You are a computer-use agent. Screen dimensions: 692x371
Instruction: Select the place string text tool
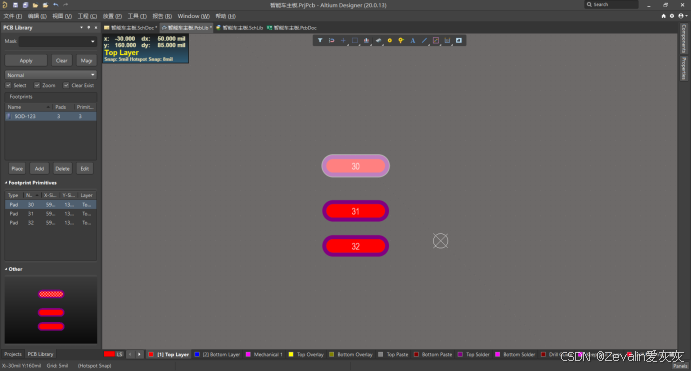point(413,41)
